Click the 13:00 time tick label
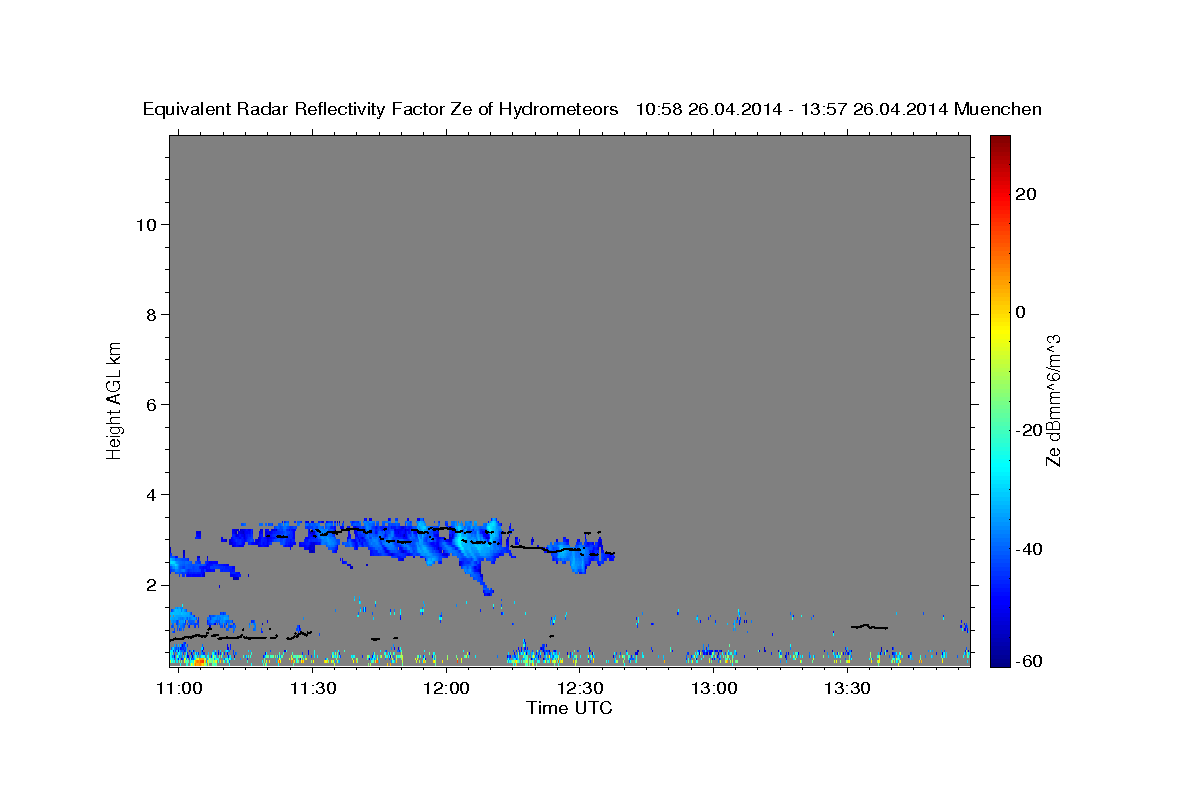Image resolution: width=1200 pixels, height=800 pixels. click(714, 689)
